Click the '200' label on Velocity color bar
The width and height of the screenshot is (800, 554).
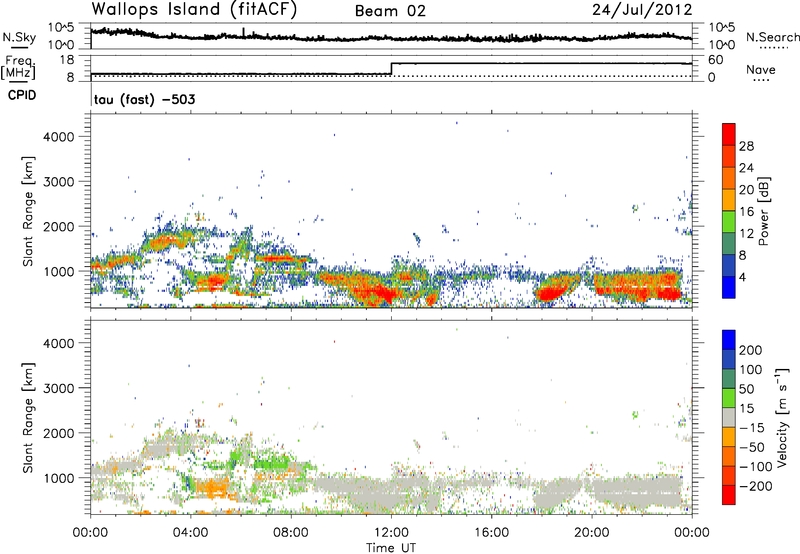pos(751,350)
